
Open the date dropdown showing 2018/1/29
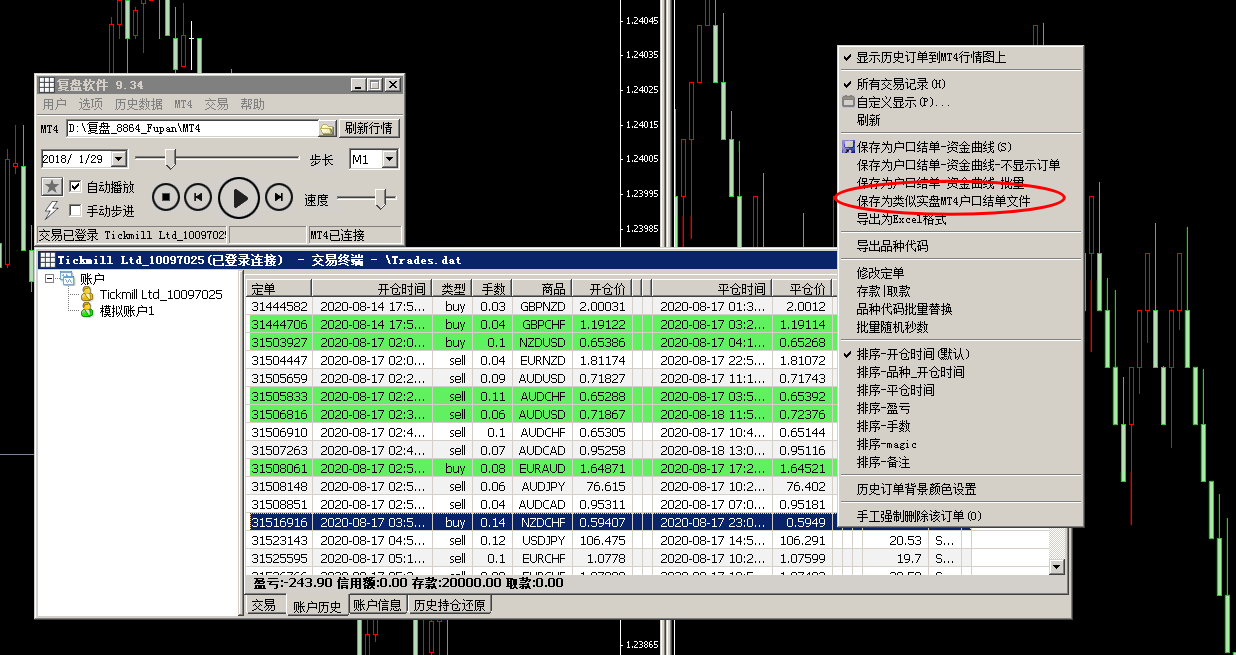(119, 159)
